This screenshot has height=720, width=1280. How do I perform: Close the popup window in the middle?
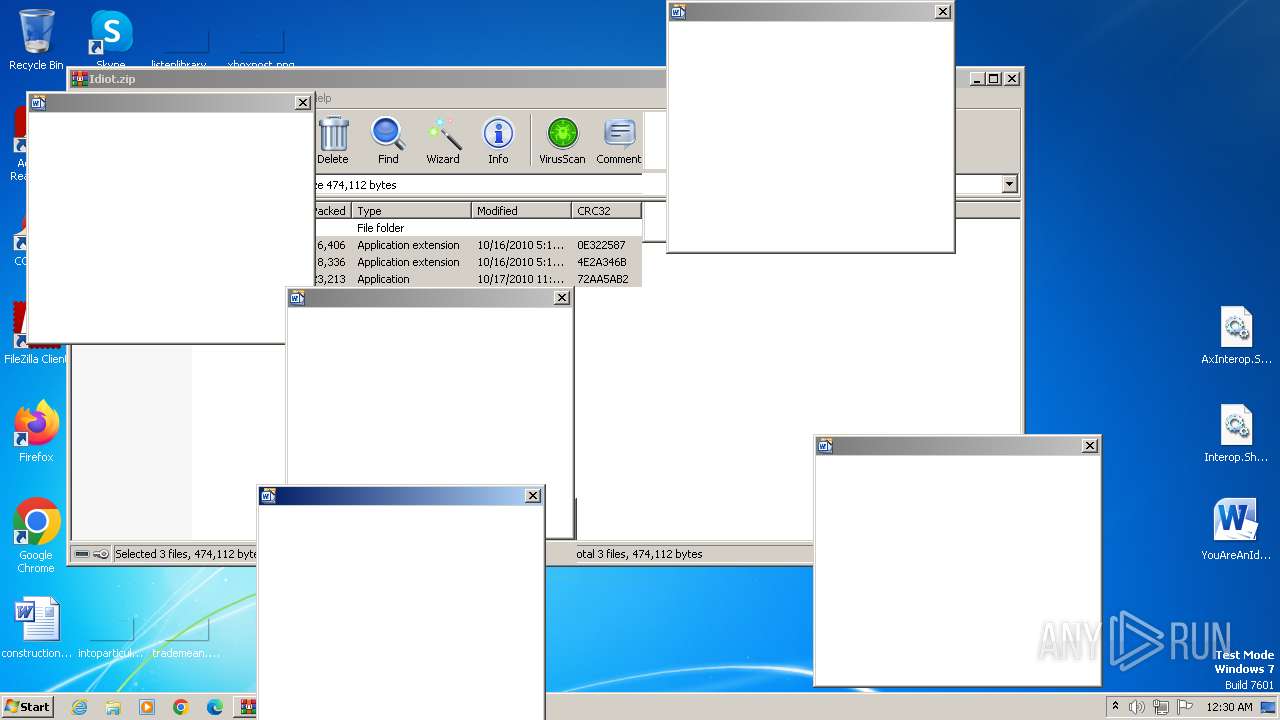pos(561,297)
